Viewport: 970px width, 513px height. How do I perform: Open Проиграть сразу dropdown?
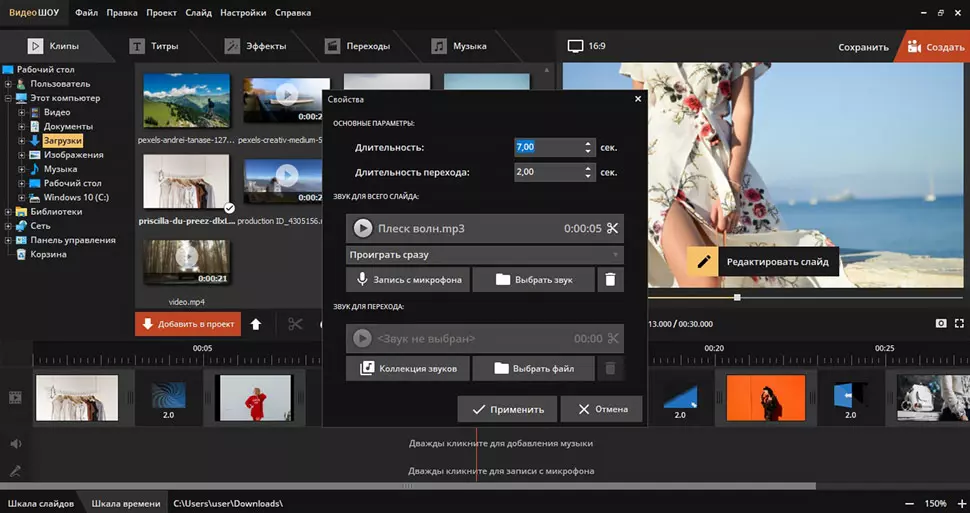[485, 255]
